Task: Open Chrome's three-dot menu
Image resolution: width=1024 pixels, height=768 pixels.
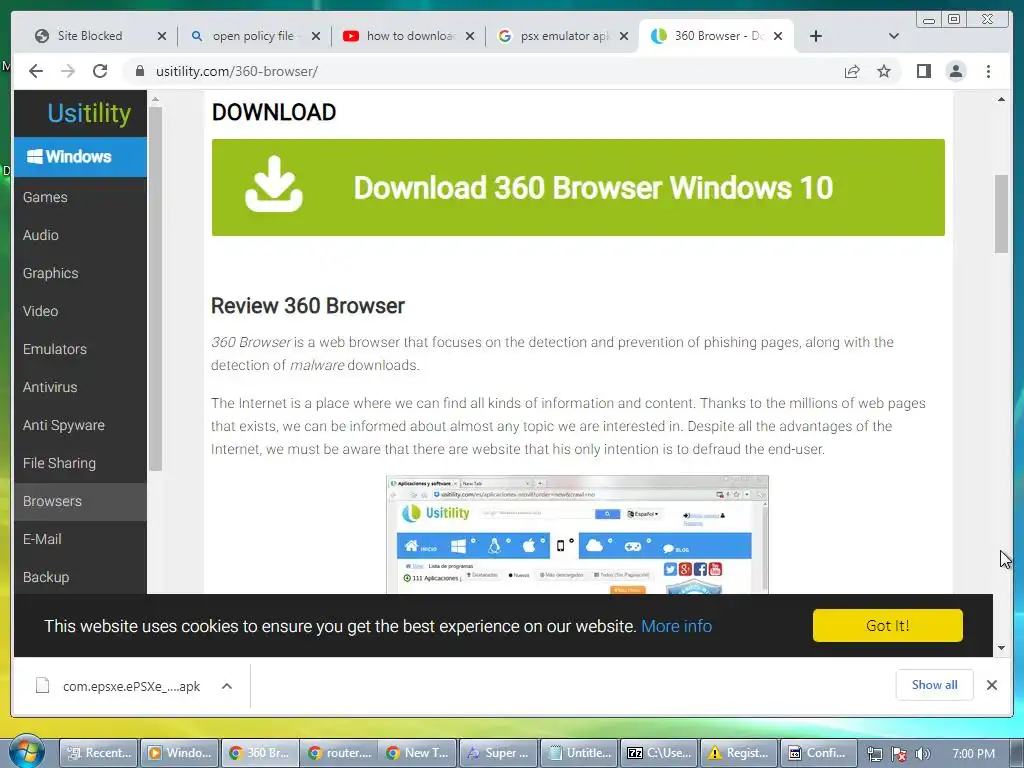Action: point(988,71)
